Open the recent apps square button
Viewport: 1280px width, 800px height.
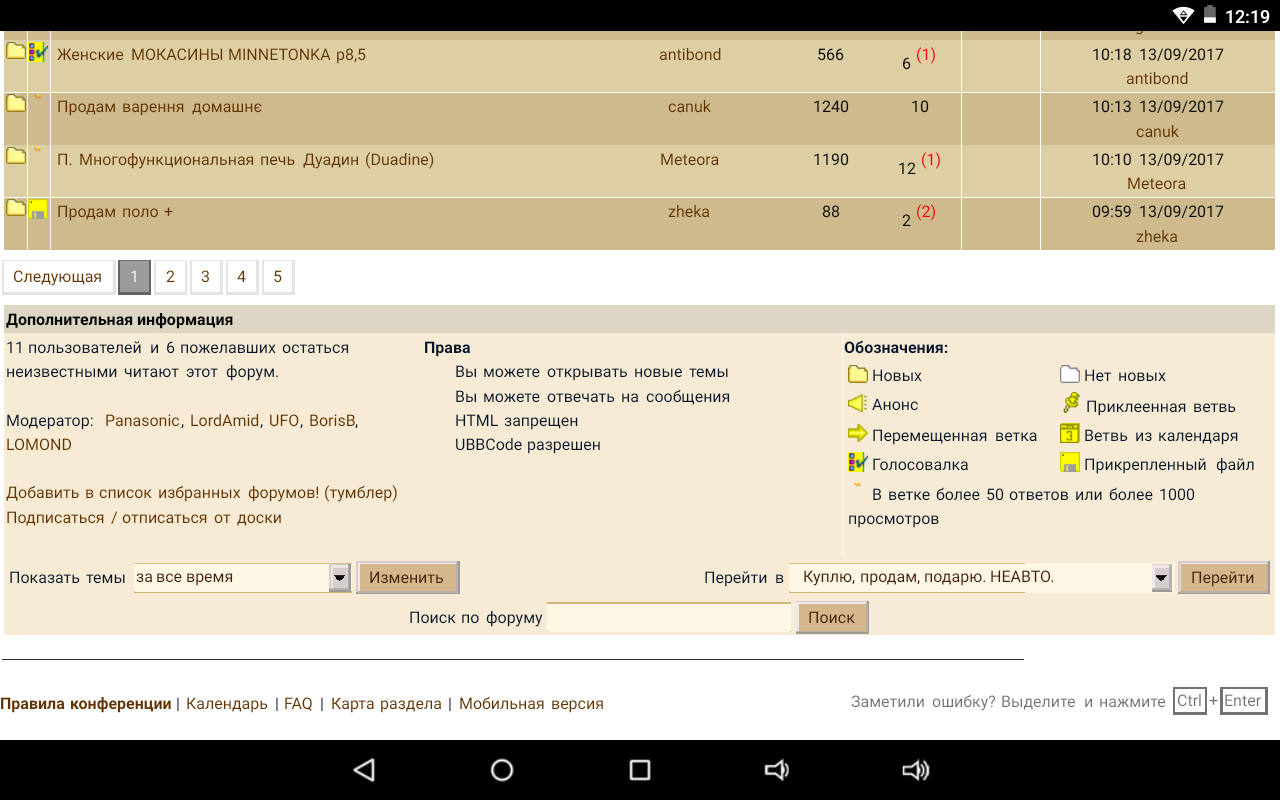coord(639,769)
